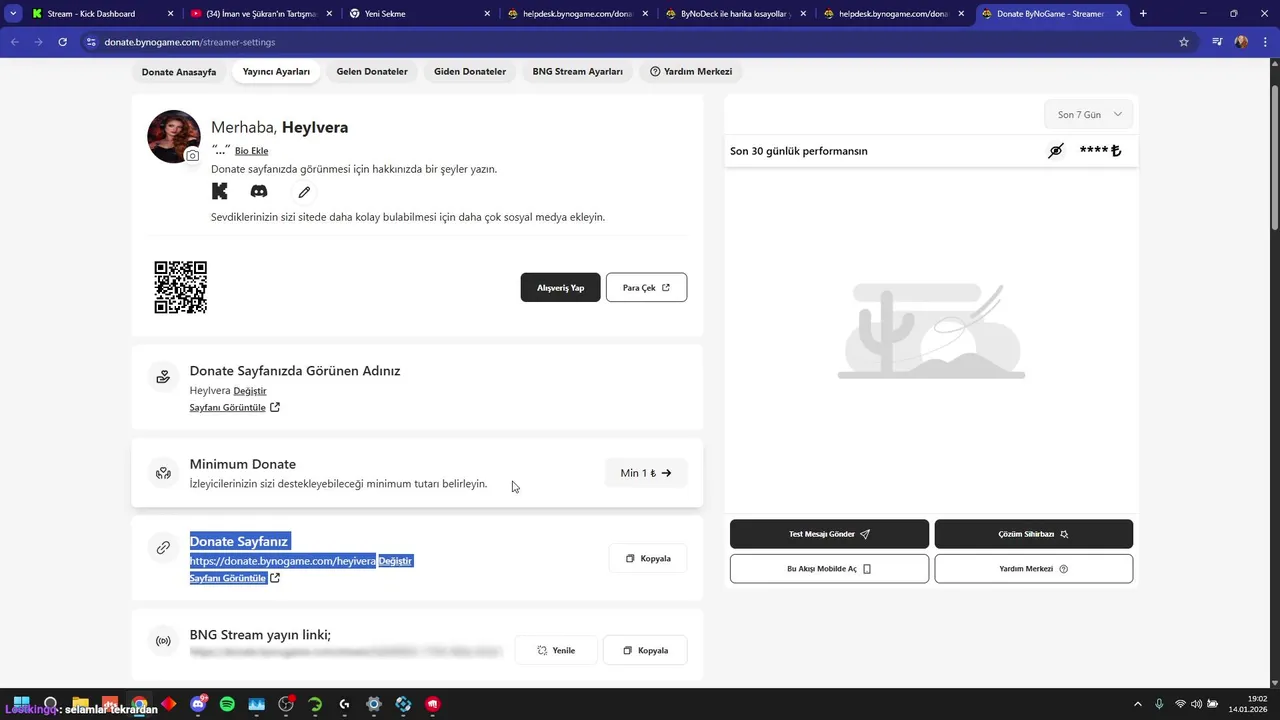
Task: Change profile photo via camera icon
Action: pyautogui.click(x=193, y=155)
